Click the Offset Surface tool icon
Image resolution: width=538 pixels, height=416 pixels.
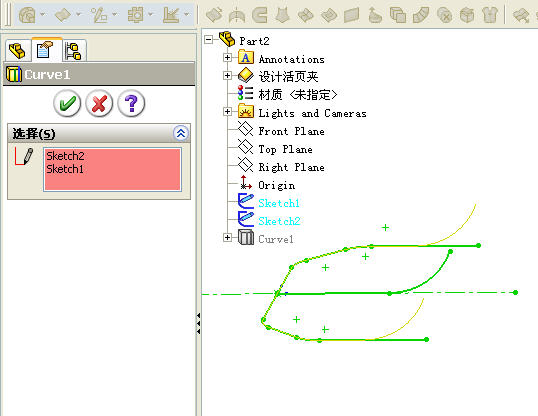click(306, 15)
